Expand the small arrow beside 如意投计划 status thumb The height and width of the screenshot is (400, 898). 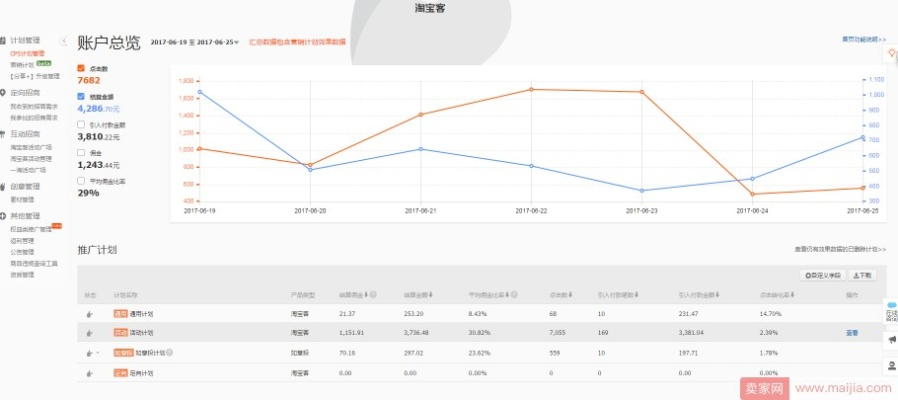click(98, 354)
